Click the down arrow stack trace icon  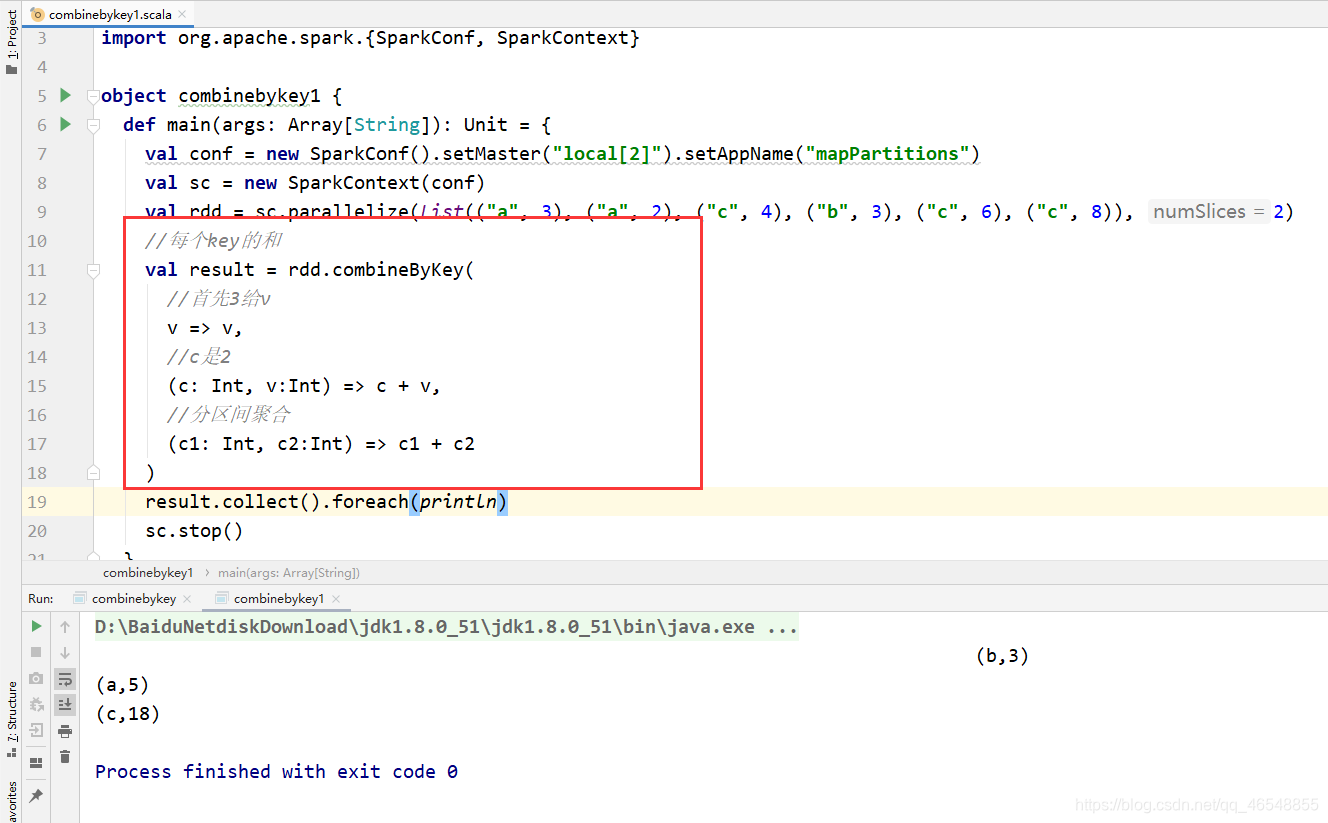(x=65, y=652)
